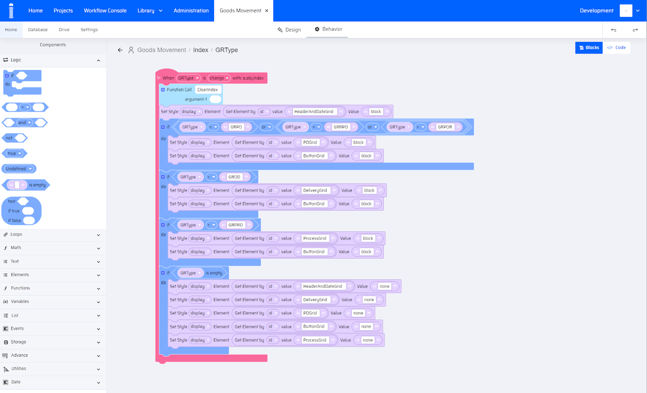The image size is (647, 393).
Task: Open the Workflow Console menu
Action: point(105,11)
